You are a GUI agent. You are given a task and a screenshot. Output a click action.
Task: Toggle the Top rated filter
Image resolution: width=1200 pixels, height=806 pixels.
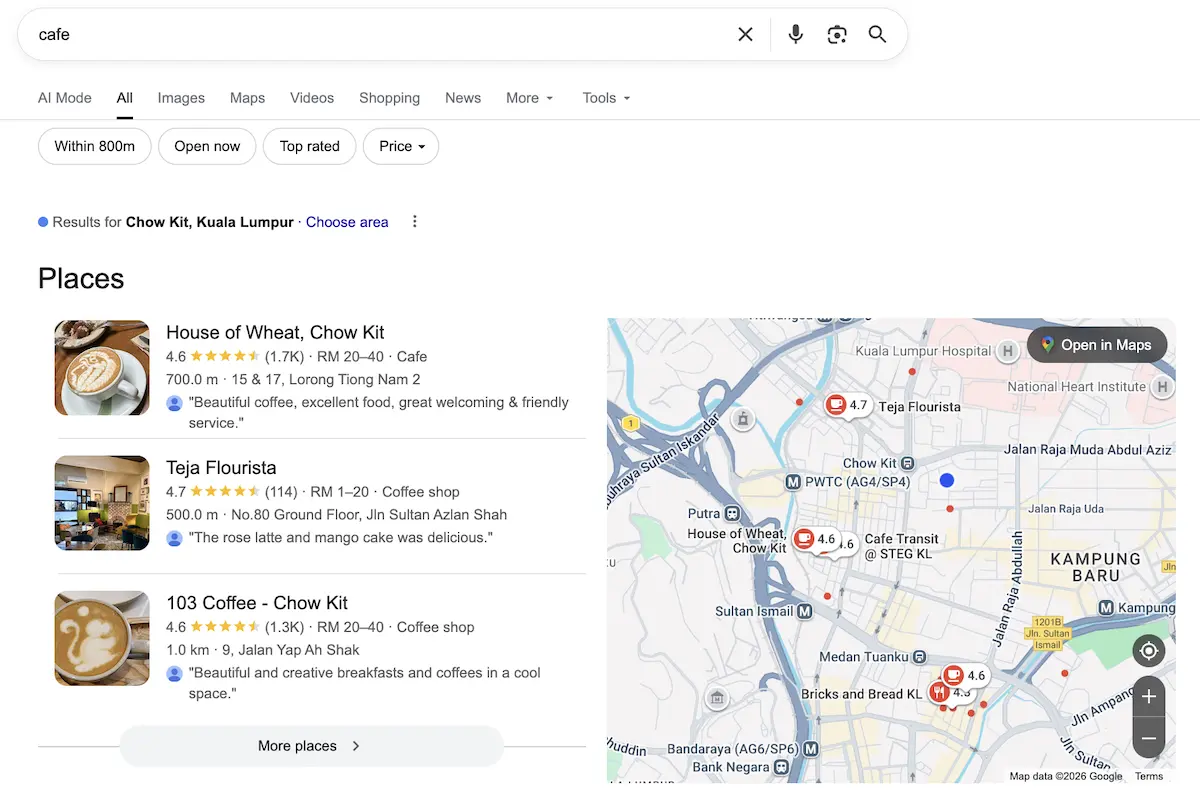tap(309, 146)
